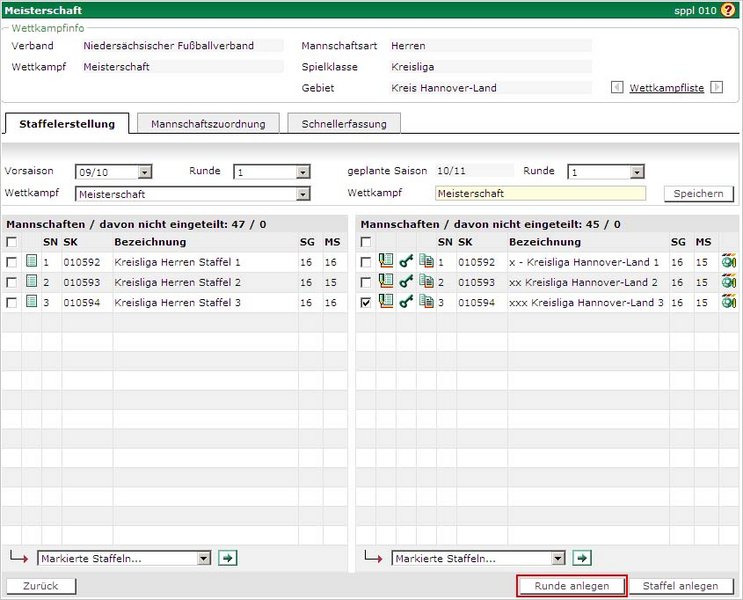
Task: Switch to the Mannschaftszuordnung tab
Action: coord(208,124)
